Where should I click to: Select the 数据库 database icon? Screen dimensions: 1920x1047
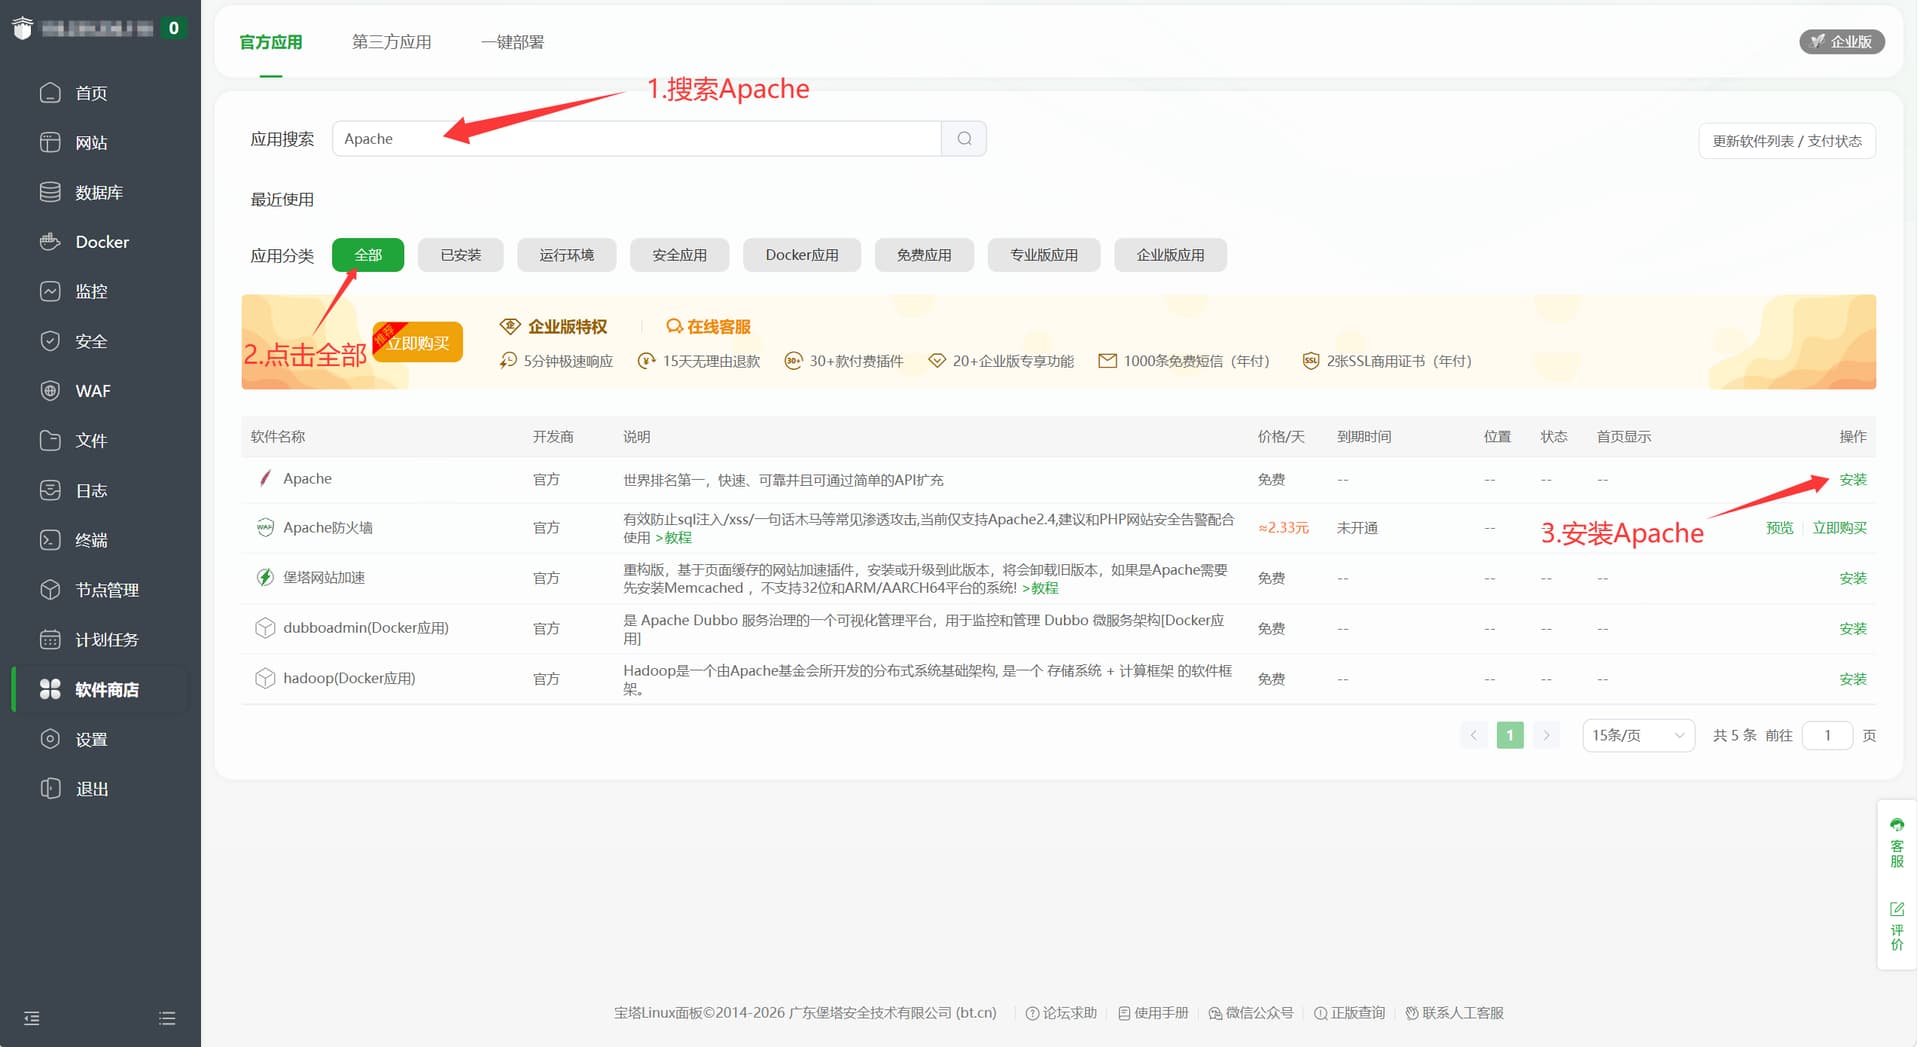(x=50, y=192)
